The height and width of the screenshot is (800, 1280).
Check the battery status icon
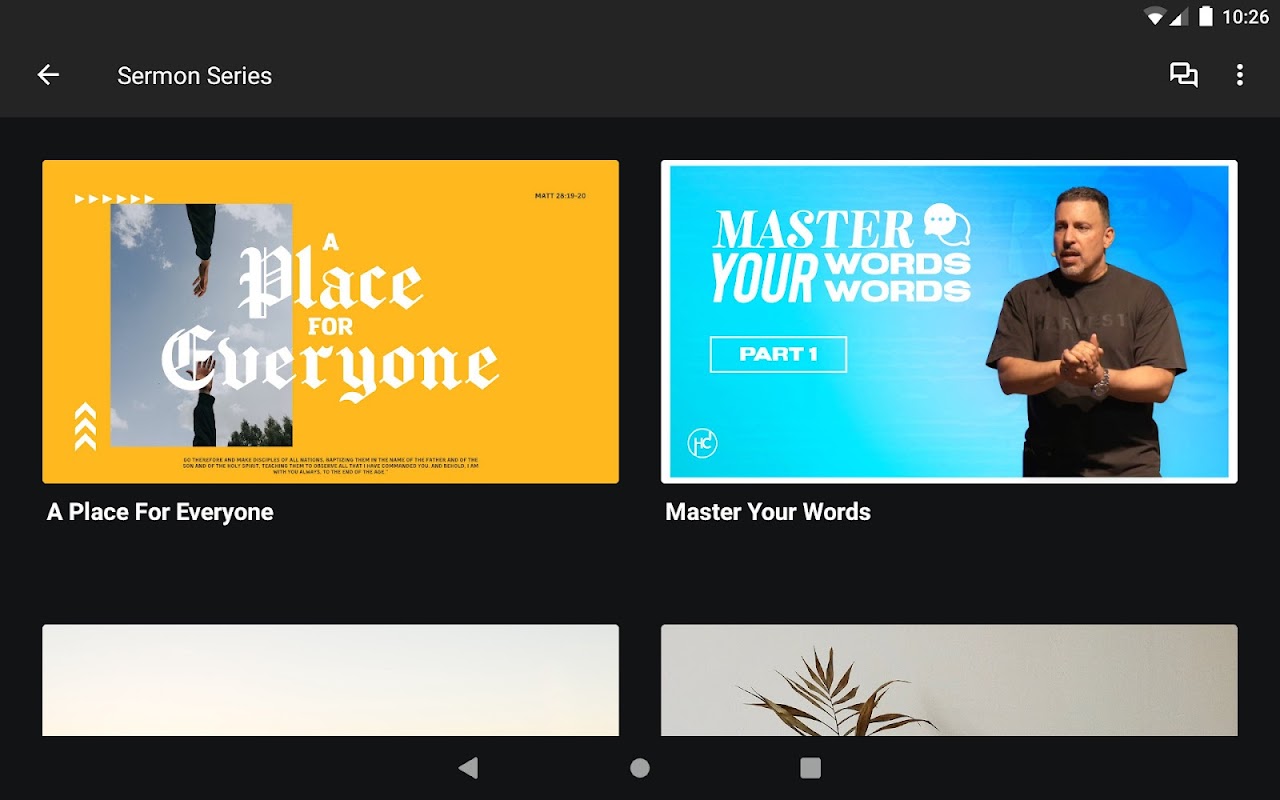point(1206,16)
